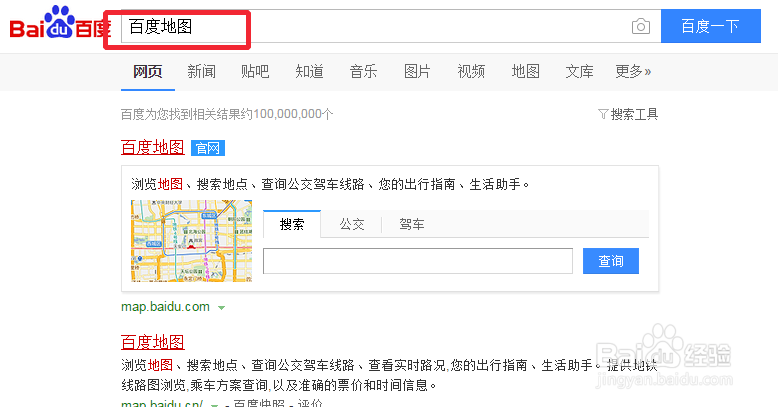
Task: Expand dropdown arrow beside map.baidu.com
Action: (x=221, y=308)
